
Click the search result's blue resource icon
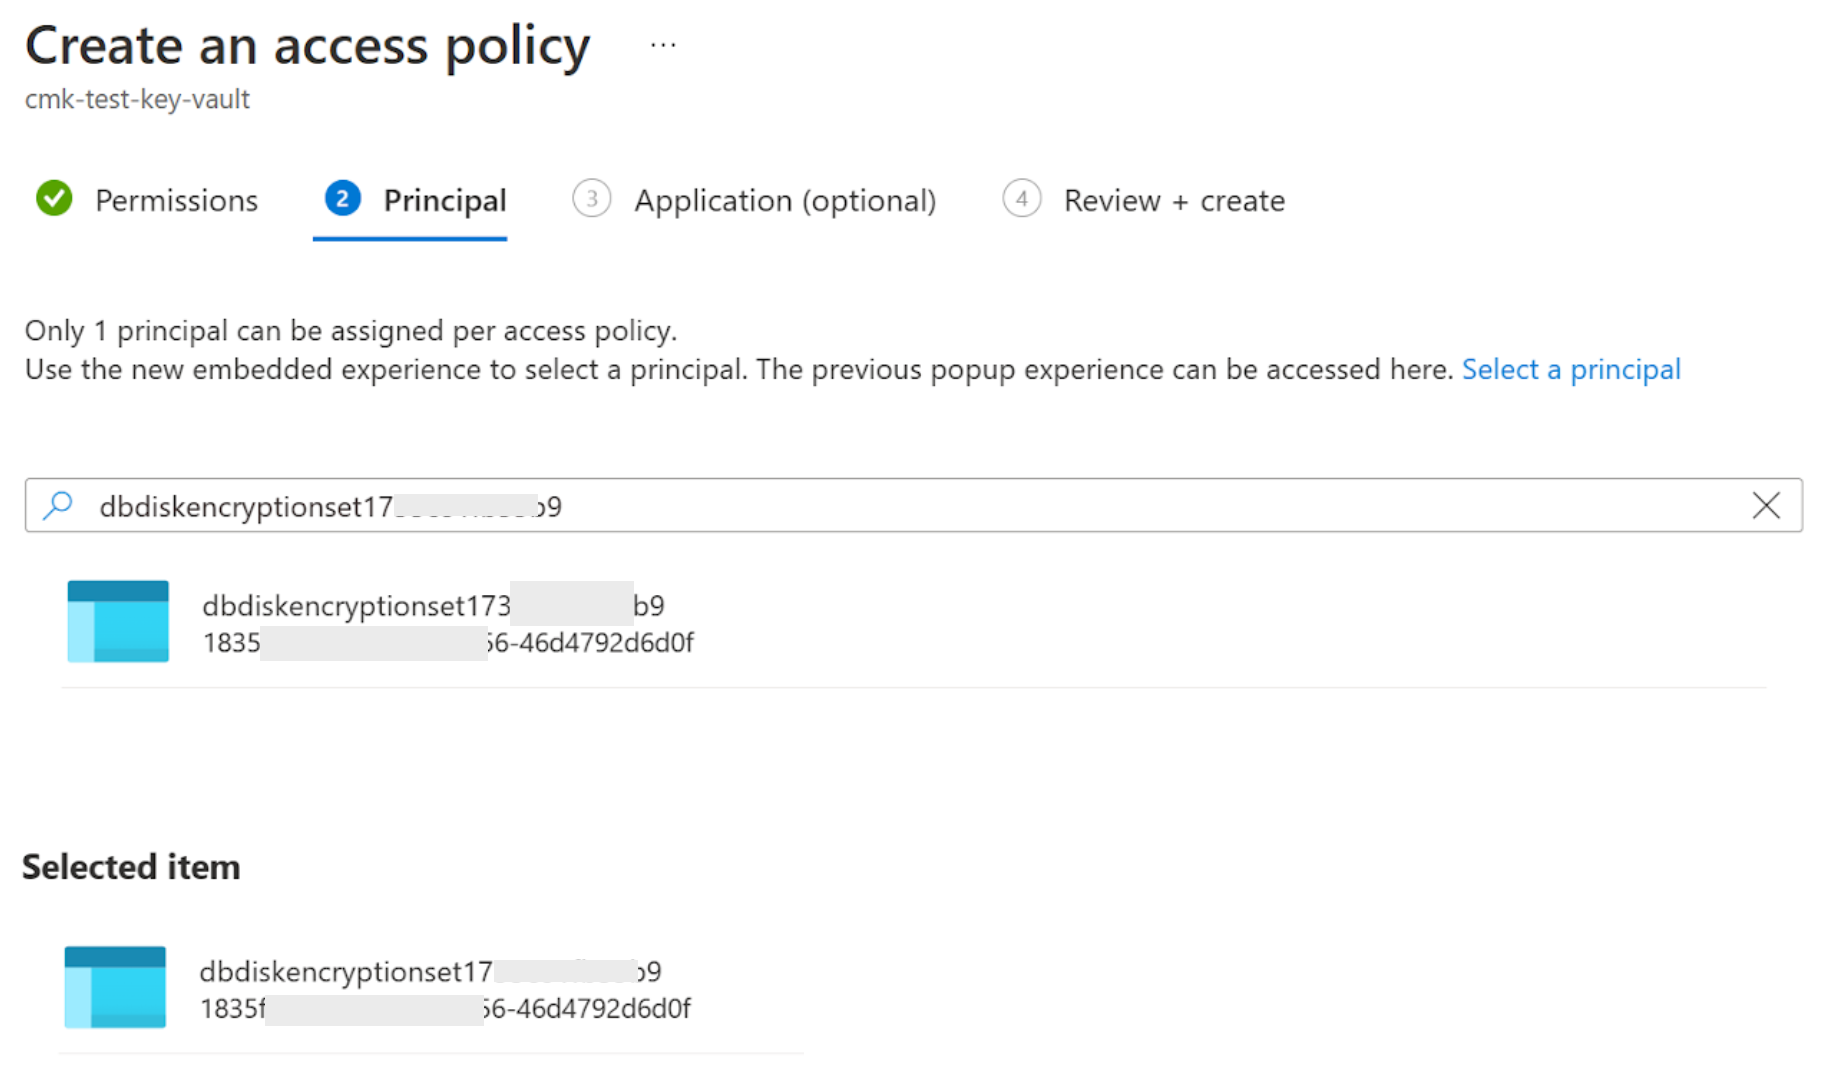(118, 621)
